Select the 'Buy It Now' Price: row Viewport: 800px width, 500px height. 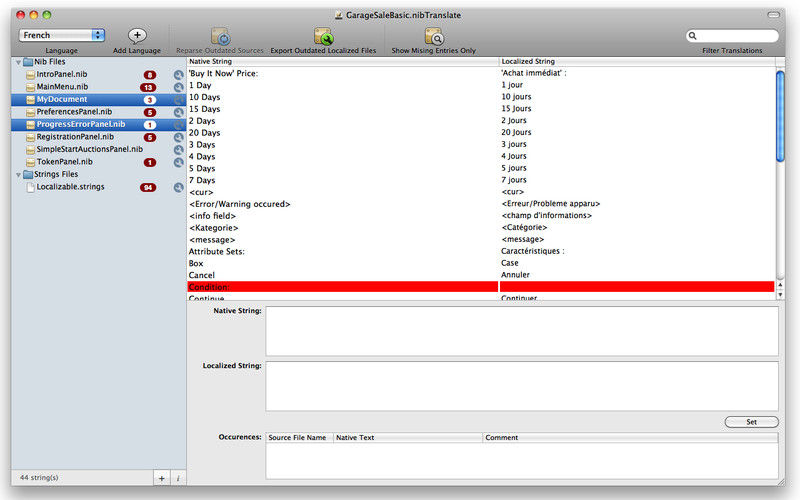point(481,73)
